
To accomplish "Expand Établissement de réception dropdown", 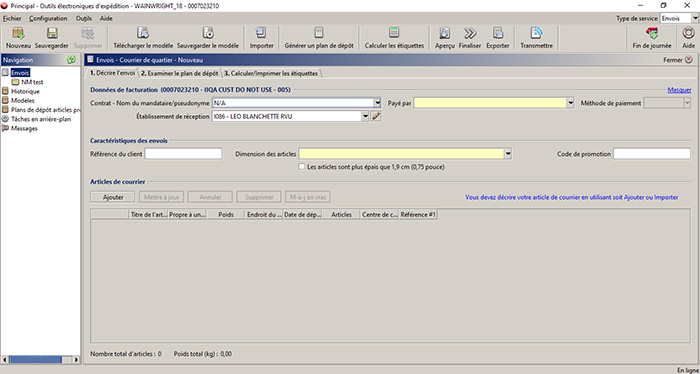I will (365, 116).
